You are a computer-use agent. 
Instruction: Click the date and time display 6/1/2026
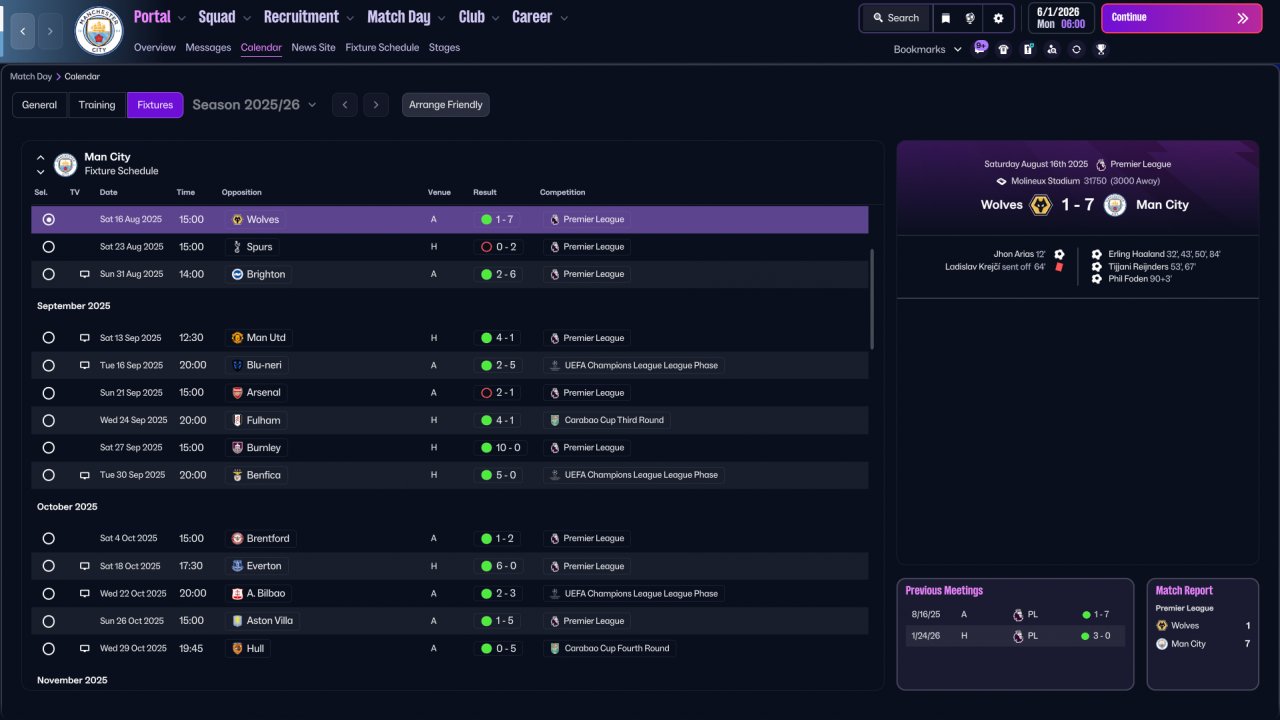[x=1061, y=18]
